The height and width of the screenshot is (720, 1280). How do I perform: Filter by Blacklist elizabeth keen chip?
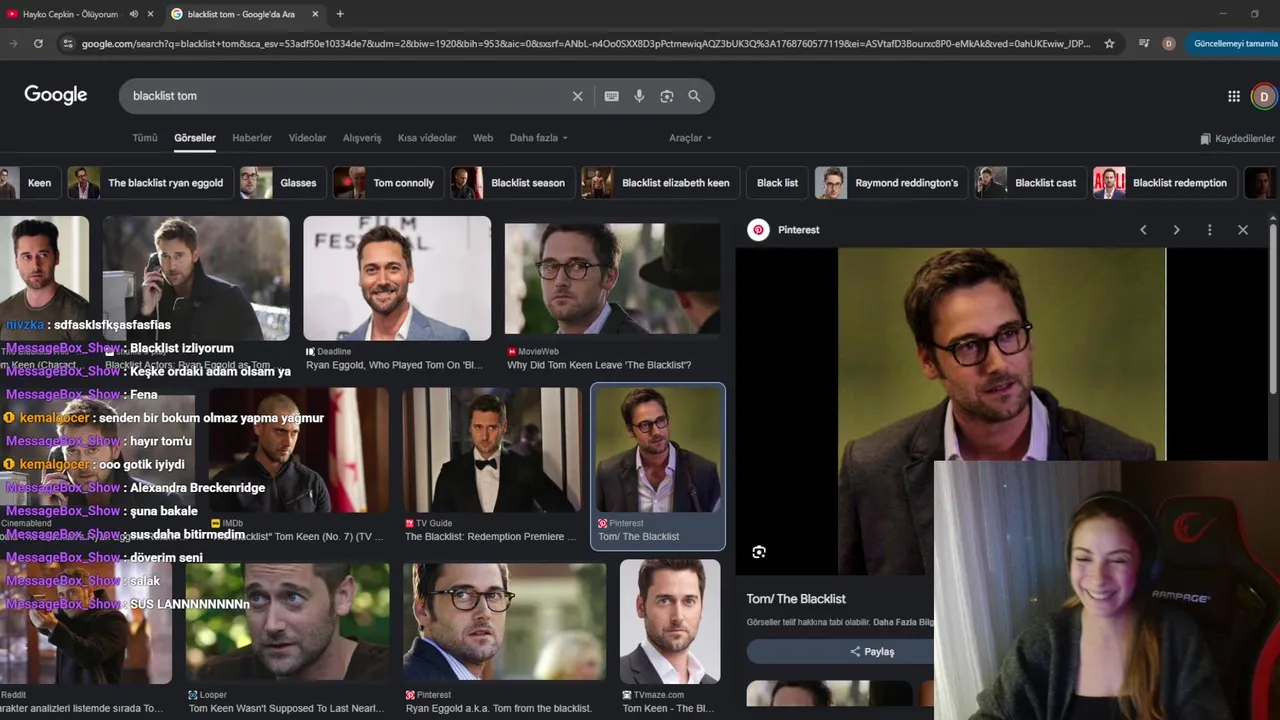tap(659, 183)
